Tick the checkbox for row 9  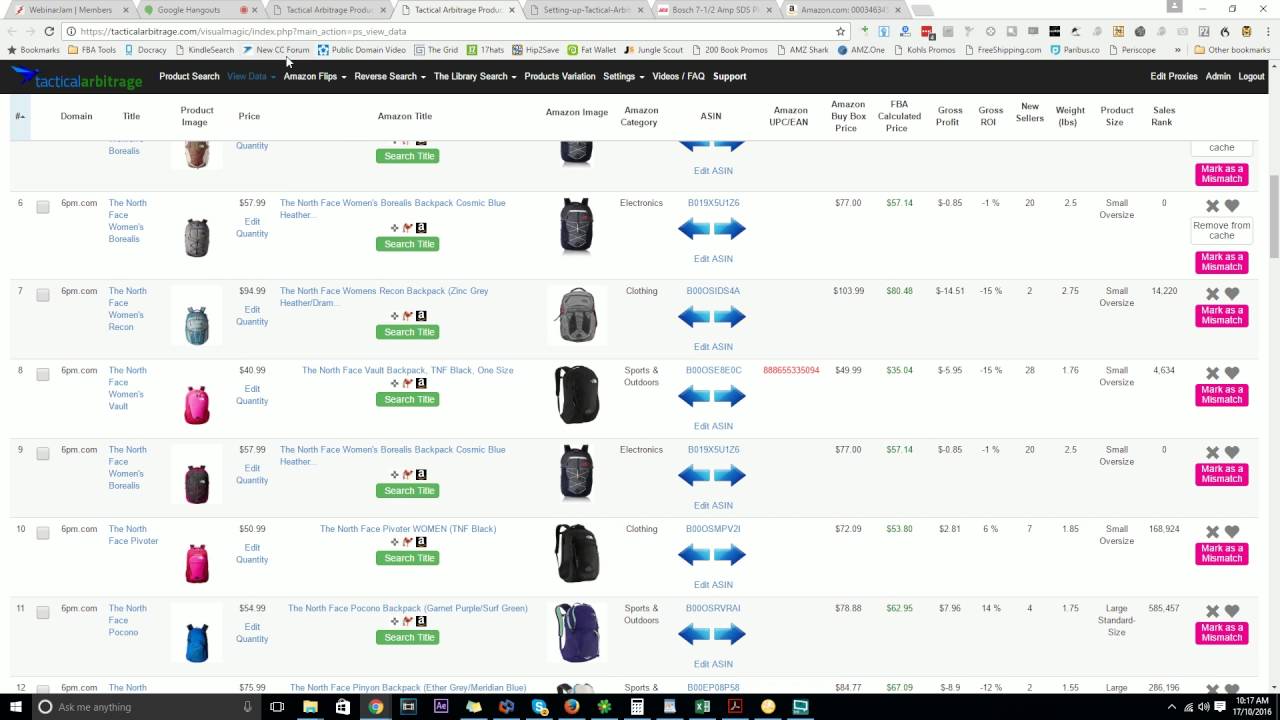pyautogui.click(x=43, y=453)
